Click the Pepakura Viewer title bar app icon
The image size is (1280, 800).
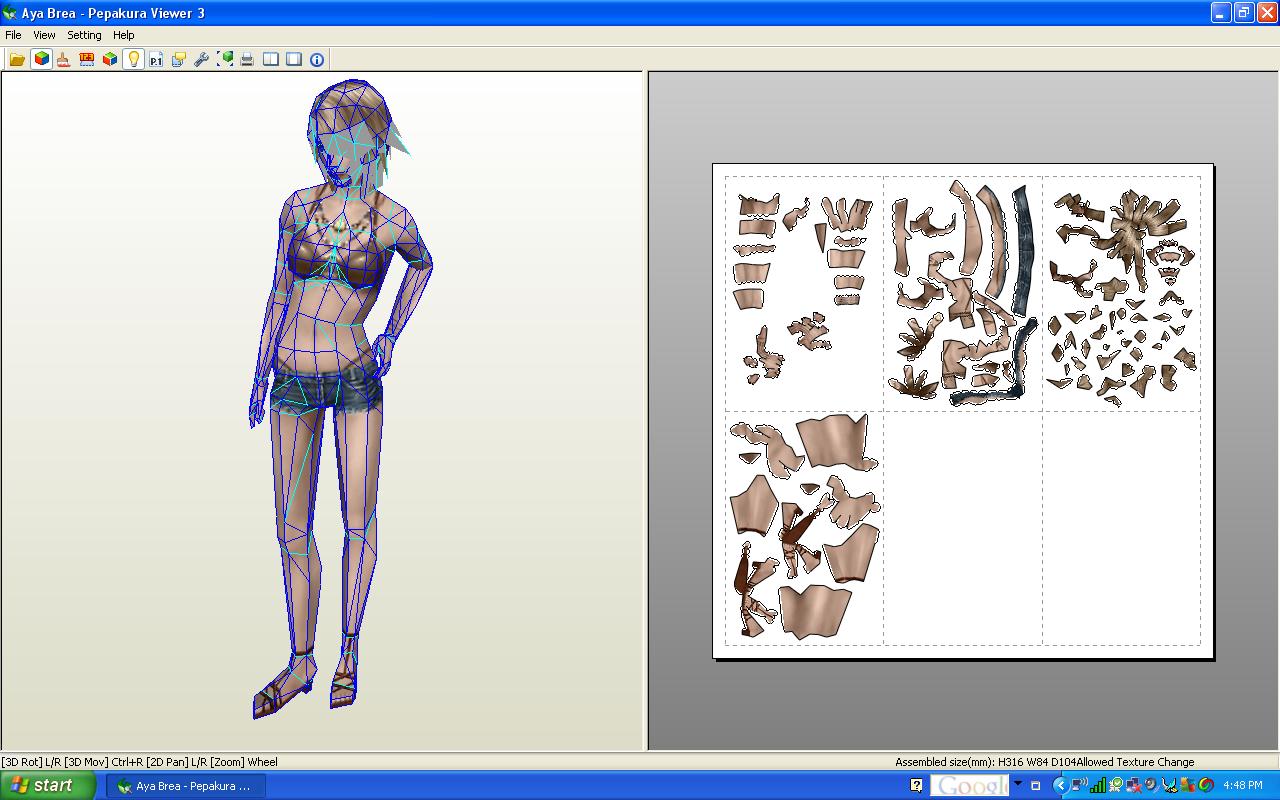point(10,13)
